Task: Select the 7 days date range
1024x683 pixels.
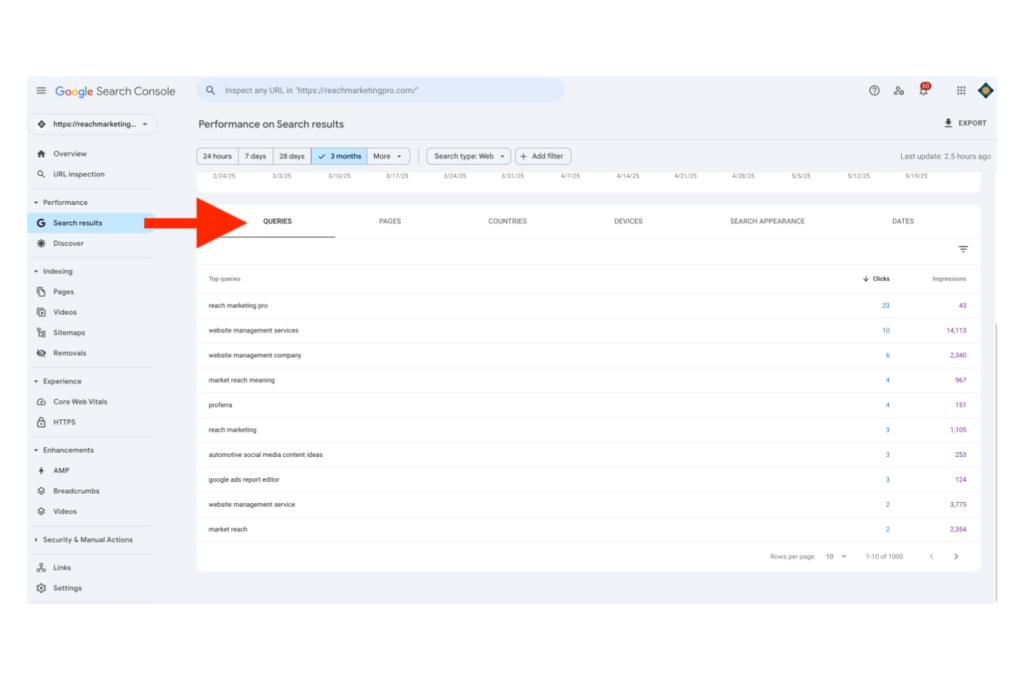Action: (255, 156)
